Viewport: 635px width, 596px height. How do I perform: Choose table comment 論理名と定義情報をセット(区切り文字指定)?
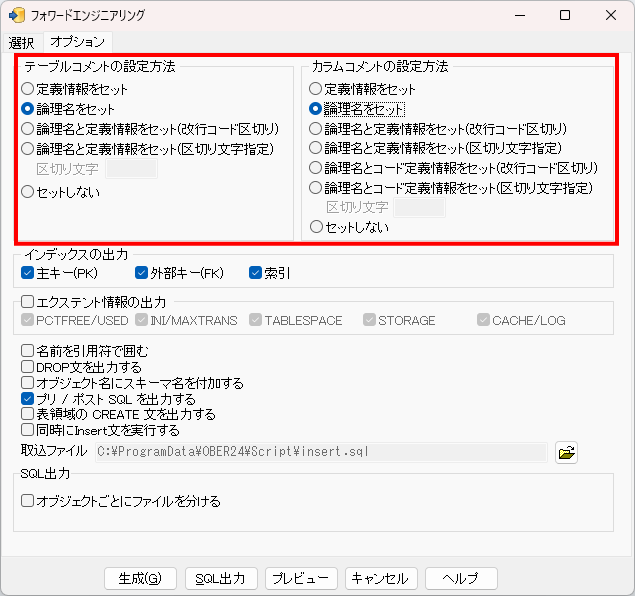click(27, 149)
